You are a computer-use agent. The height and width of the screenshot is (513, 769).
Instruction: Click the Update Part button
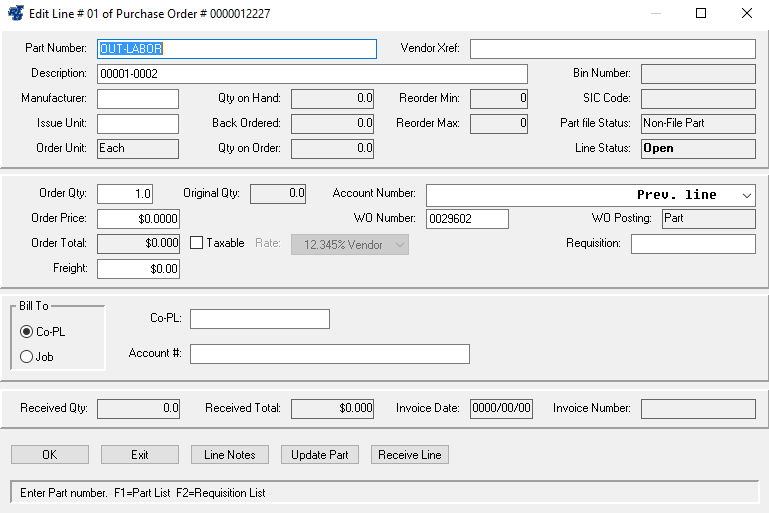point(320,455)
